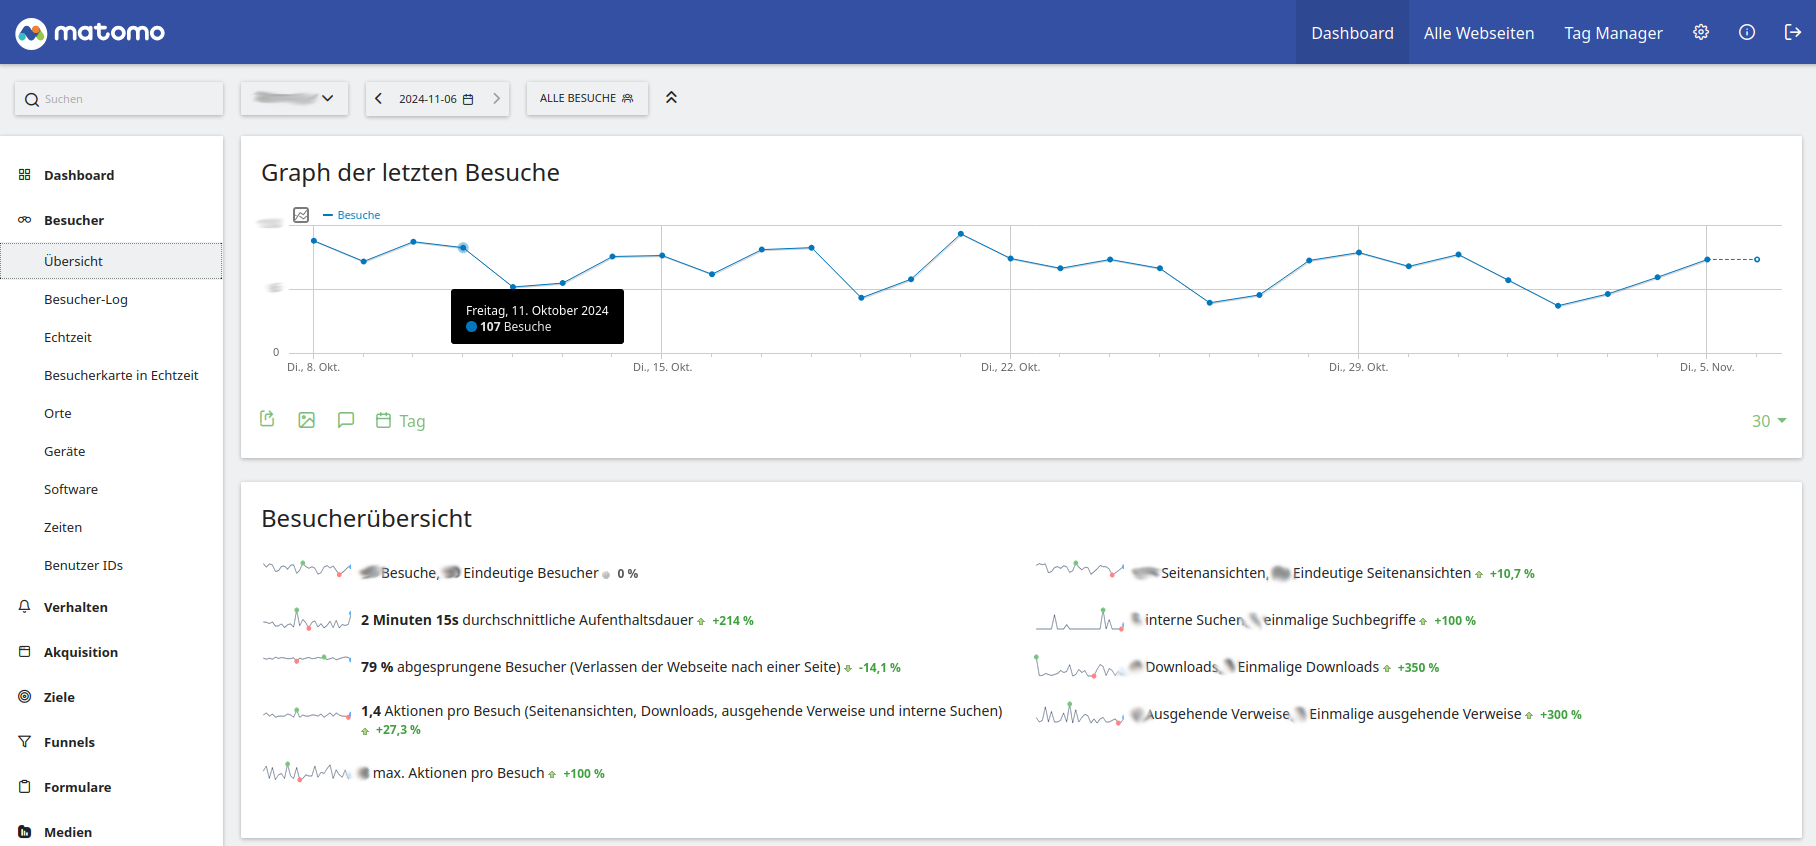This screenshot has height=846, width=1816.
Task: Go to previous date with left arrow
Action: [x=378, y=98]
